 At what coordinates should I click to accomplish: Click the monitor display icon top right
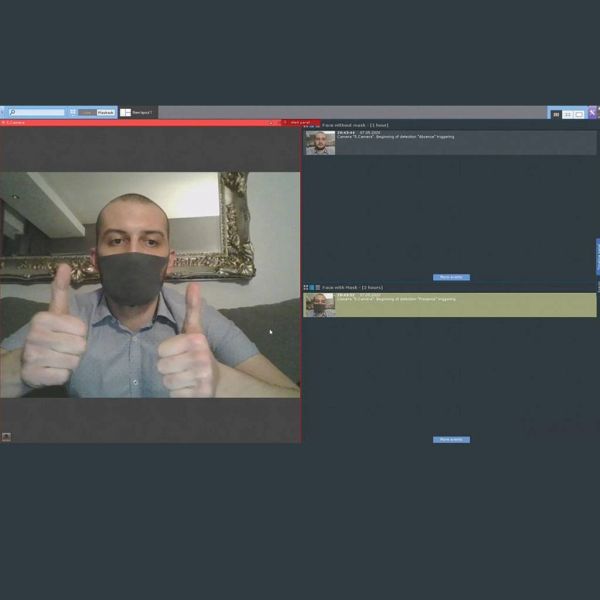point(579,114)
